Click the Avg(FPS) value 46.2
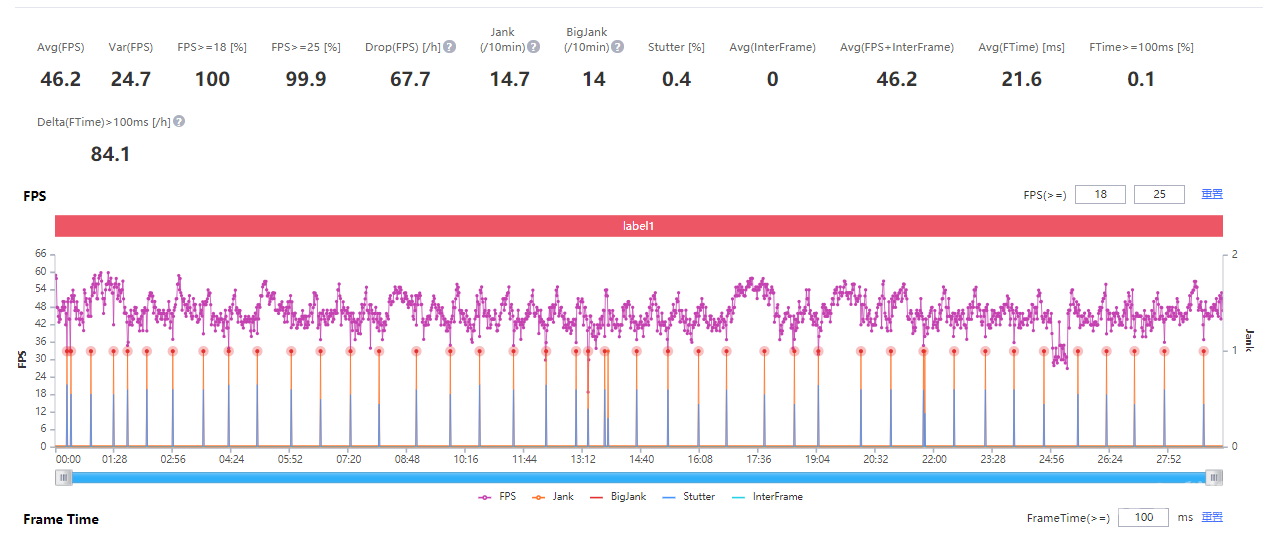 [61, 79]
